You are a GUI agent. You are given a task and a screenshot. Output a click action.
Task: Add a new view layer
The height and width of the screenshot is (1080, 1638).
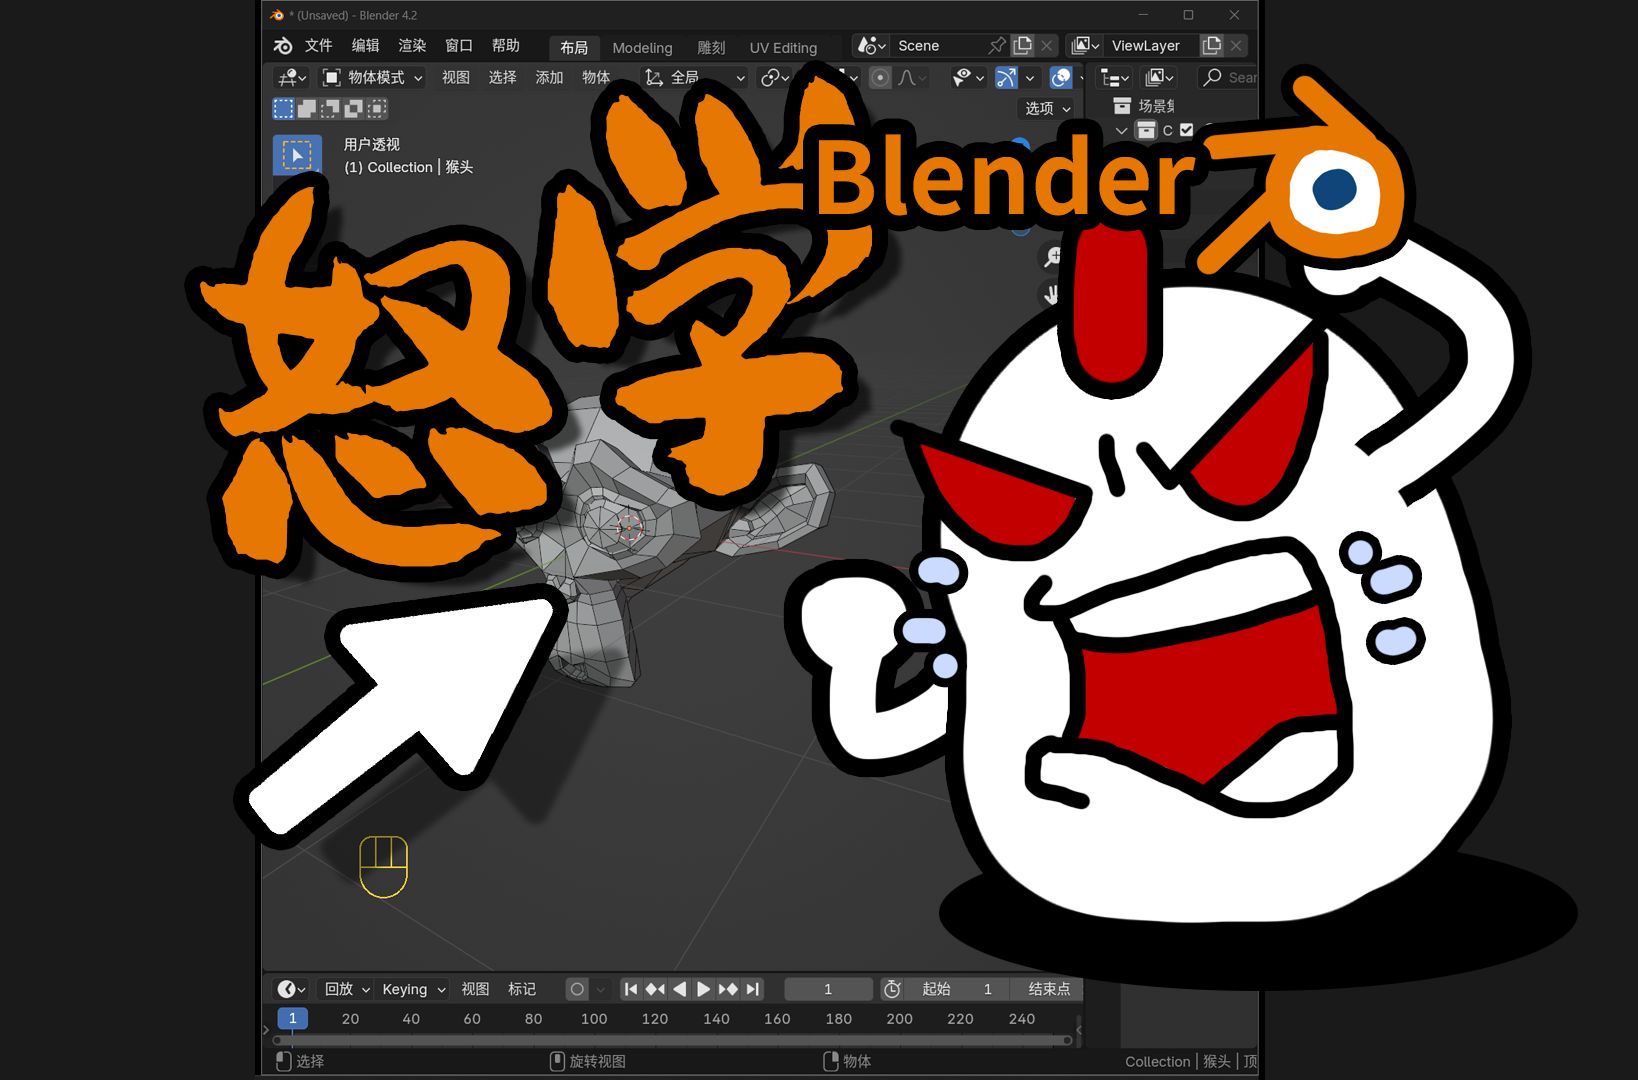(1212, 46)
